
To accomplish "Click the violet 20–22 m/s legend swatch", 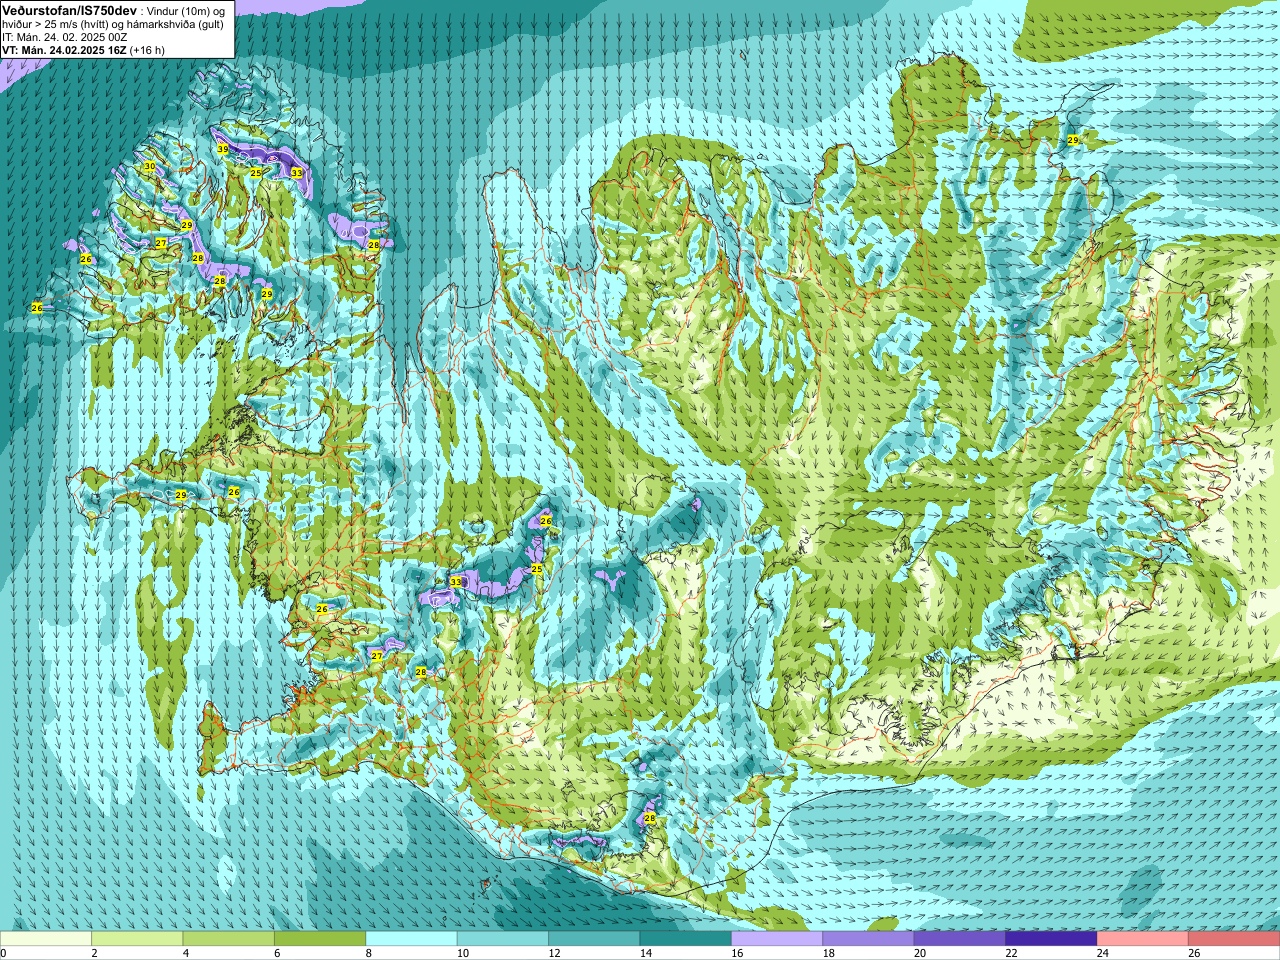I will tap(960, 939).
